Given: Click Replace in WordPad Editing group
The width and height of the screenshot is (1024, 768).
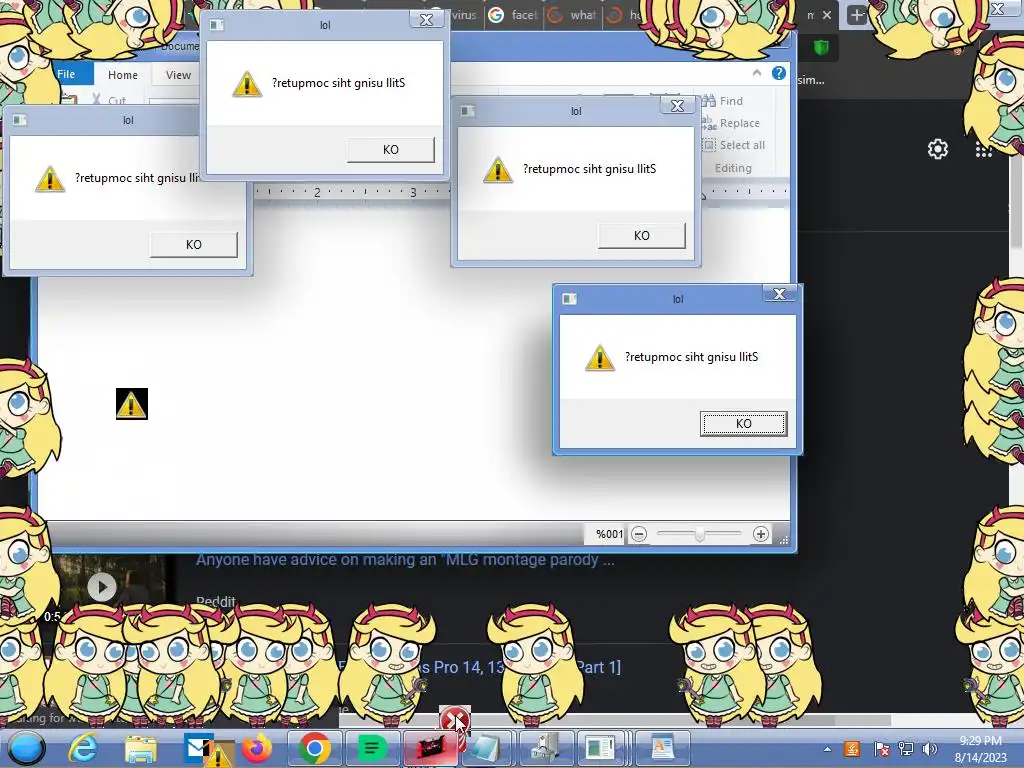Looking at the screenshot, I should 731,123.
